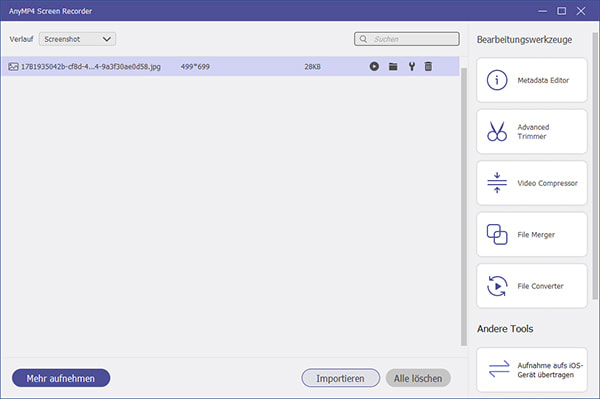This screenshot has height=399, width=600.
Task: Click the Mehr aufnehmen button
Action: (x=61, y=378)
